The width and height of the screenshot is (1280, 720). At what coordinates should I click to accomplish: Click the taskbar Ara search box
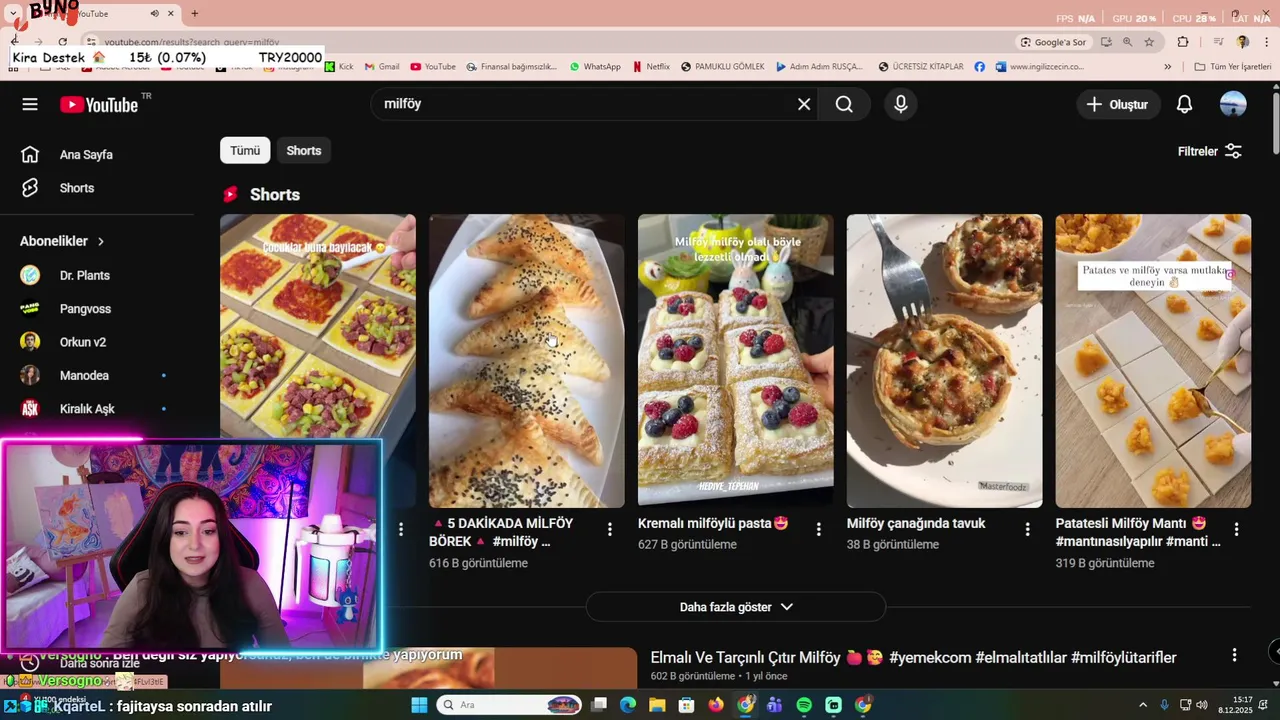tap(511, 705)
